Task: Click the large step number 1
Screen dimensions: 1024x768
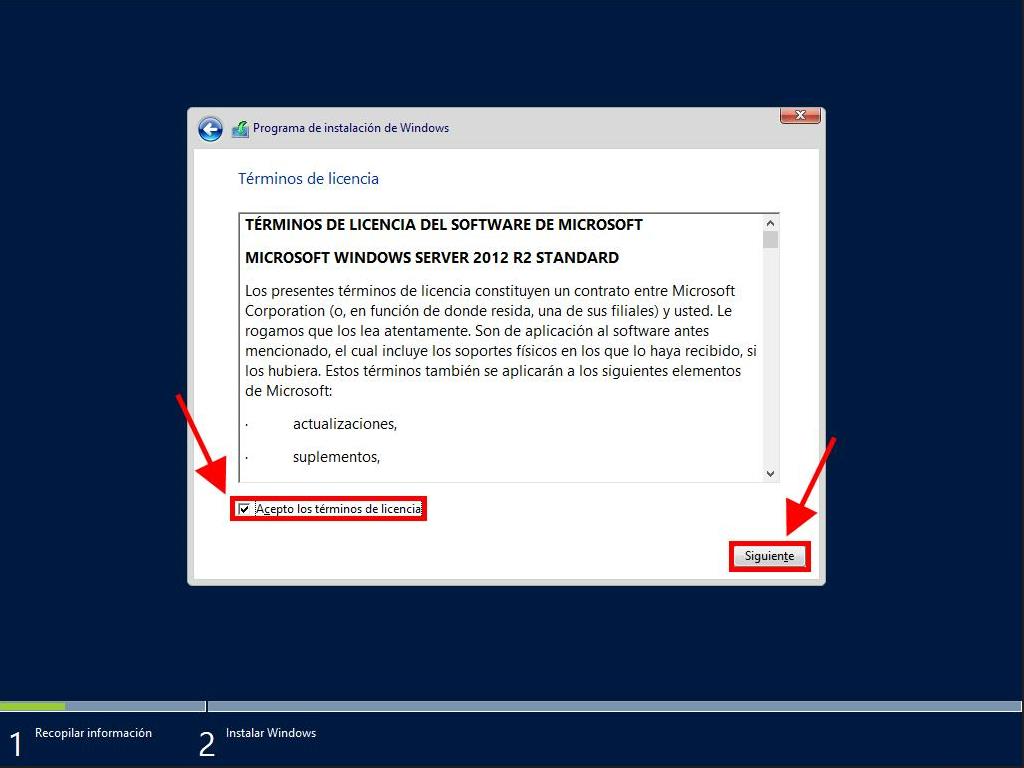Action: (x=15, y=744)
